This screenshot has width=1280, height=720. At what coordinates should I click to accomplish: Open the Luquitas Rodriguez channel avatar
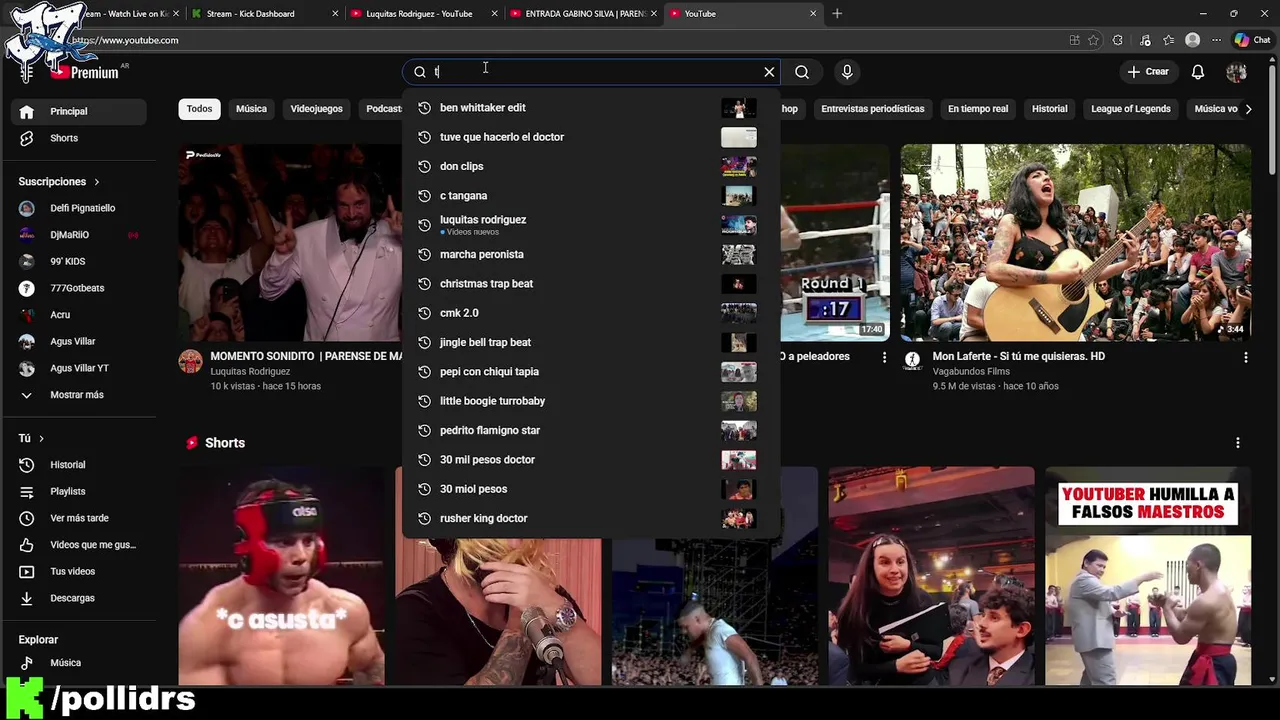coord(190,361)
